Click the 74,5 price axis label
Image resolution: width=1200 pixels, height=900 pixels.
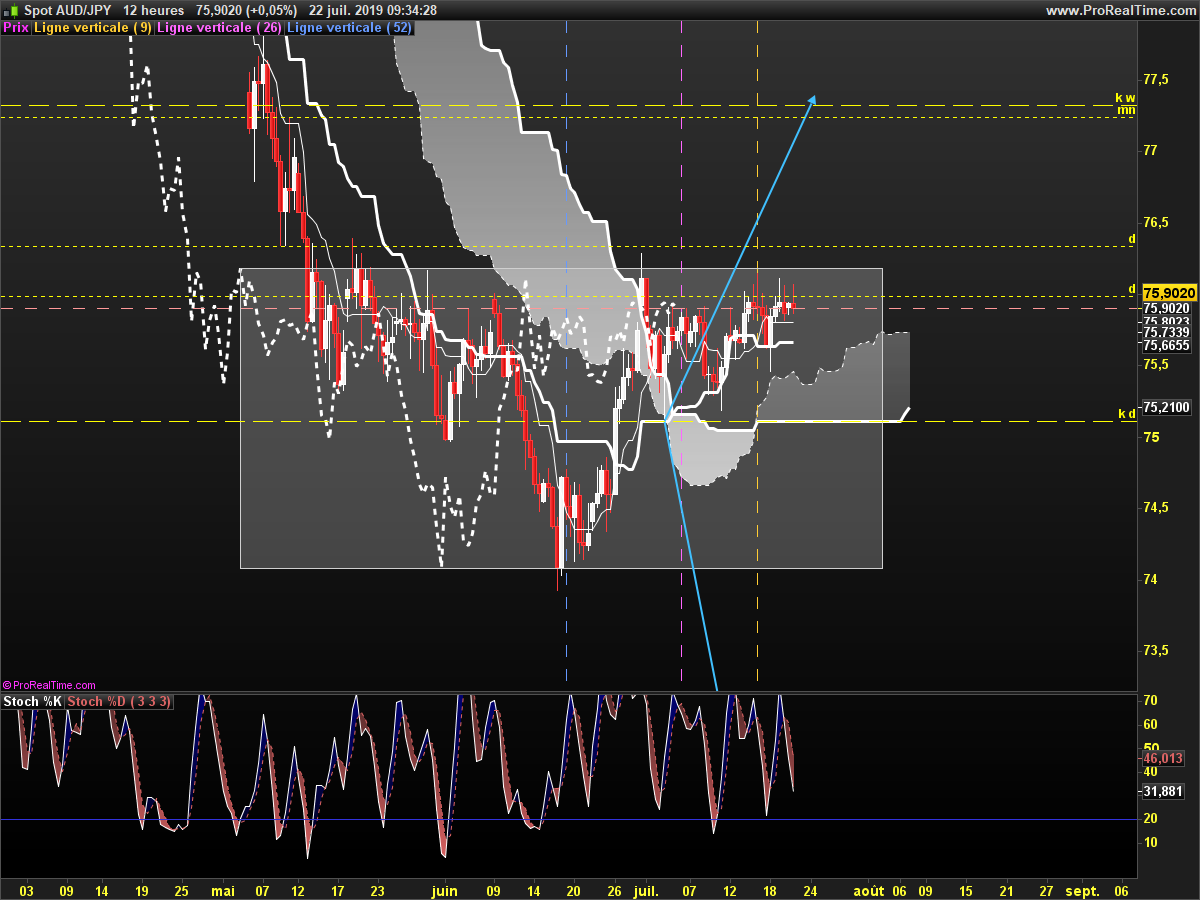1157,508
